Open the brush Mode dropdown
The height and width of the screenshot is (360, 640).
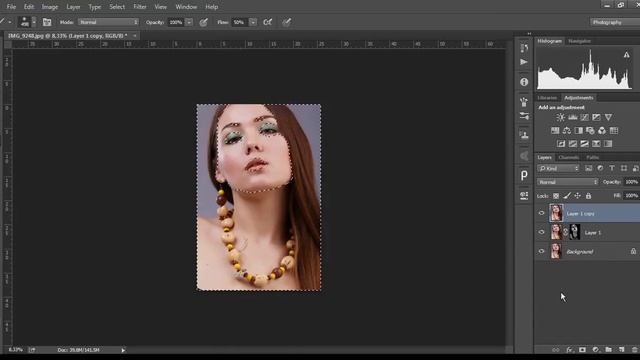point(108,22)
